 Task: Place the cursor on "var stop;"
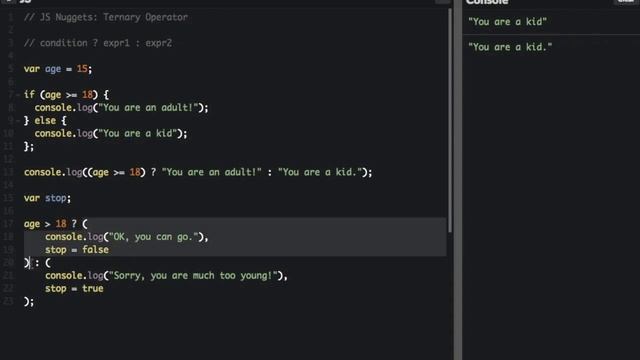tap(47, 198)
